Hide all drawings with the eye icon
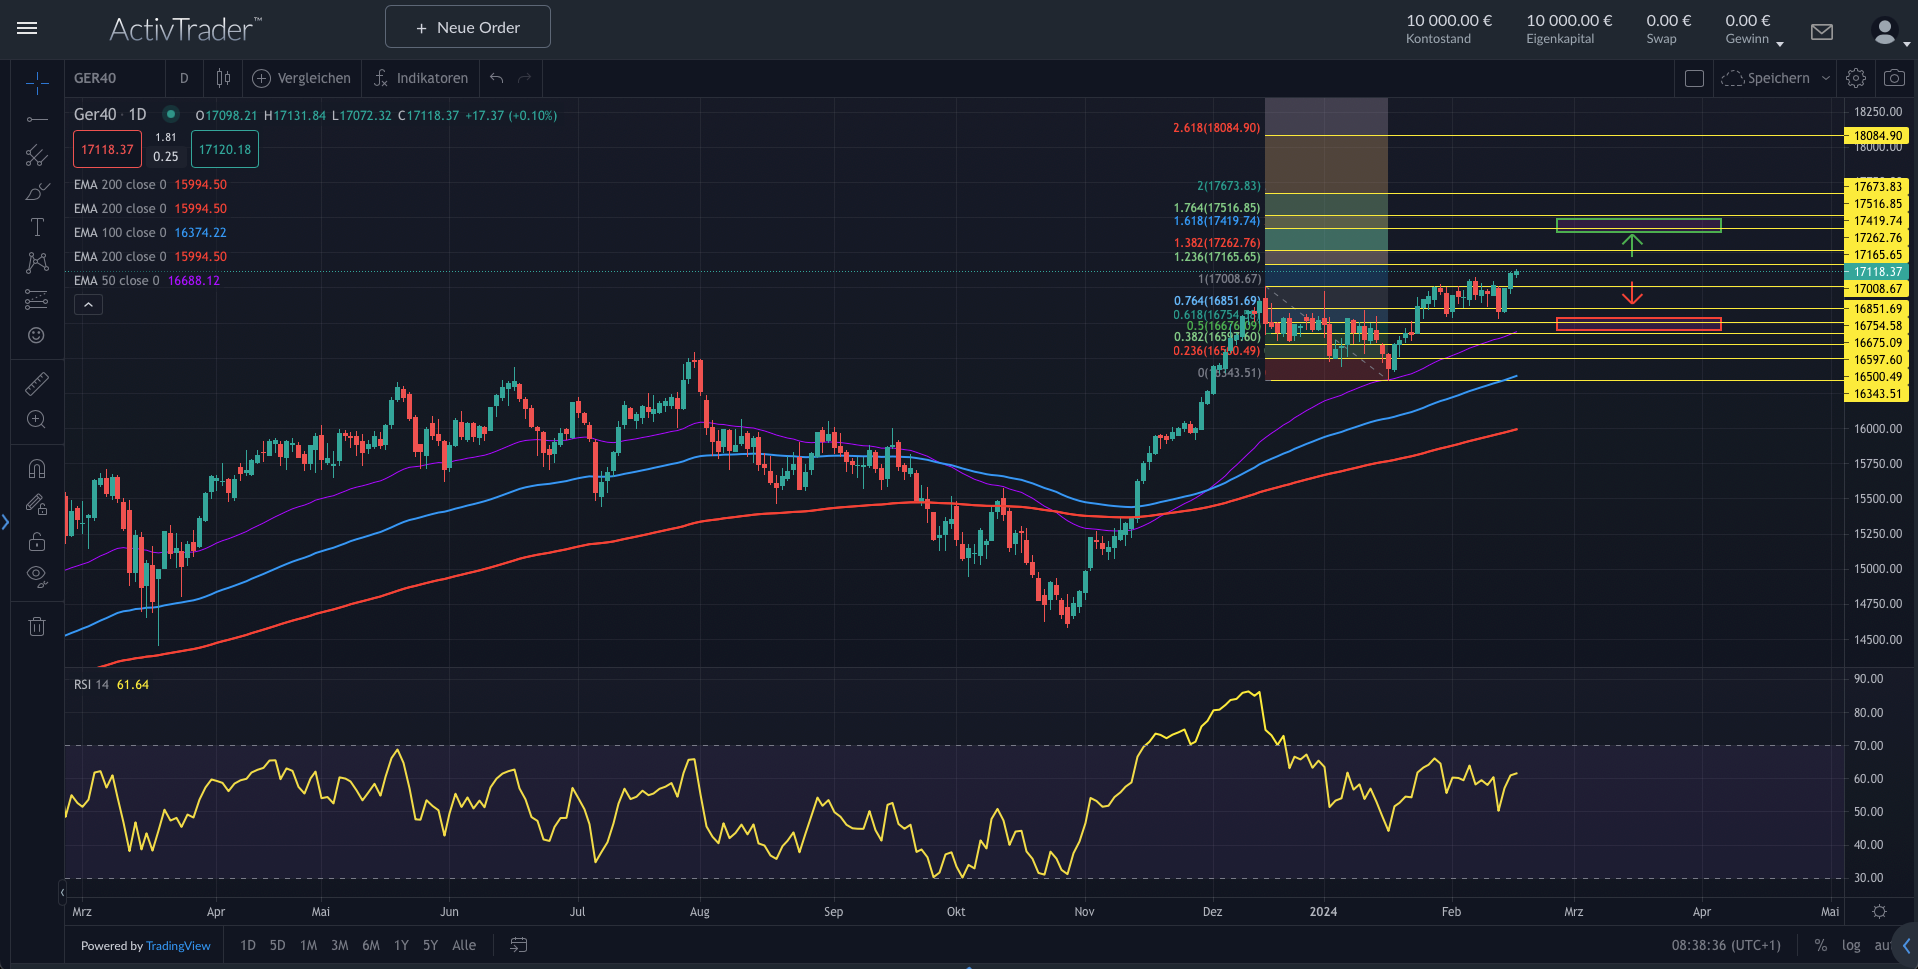Screen dimensions: 1918x969 pyautogui.click(x=36, y=575)
